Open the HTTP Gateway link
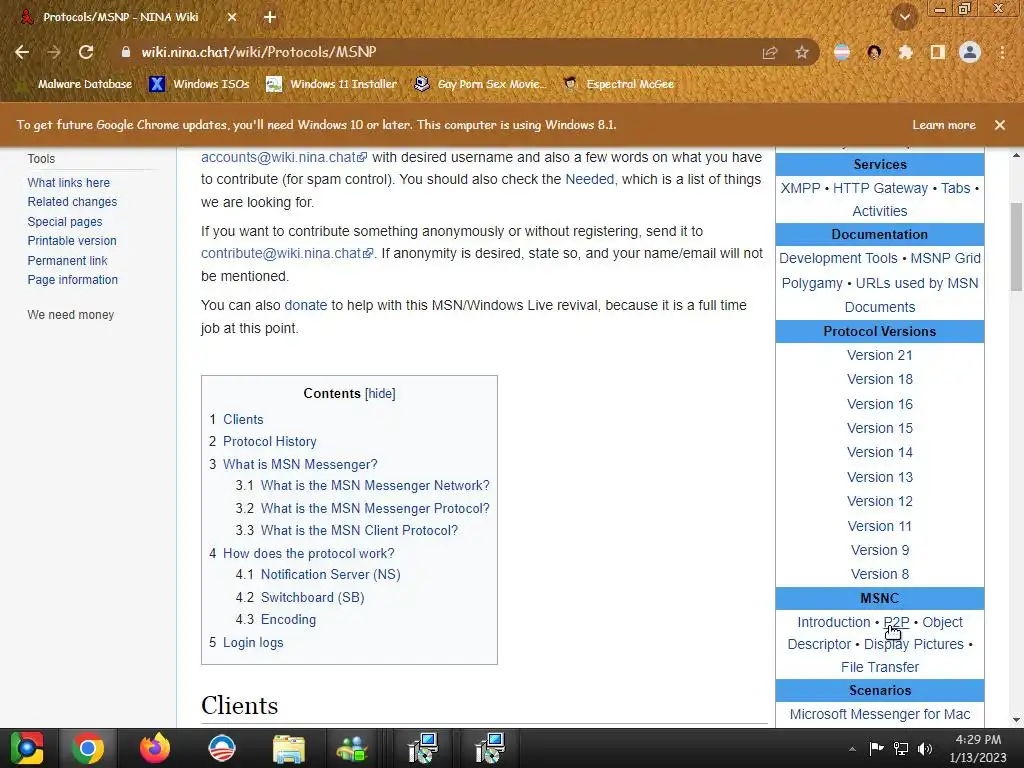1024x768 pixels. (880, 188)
